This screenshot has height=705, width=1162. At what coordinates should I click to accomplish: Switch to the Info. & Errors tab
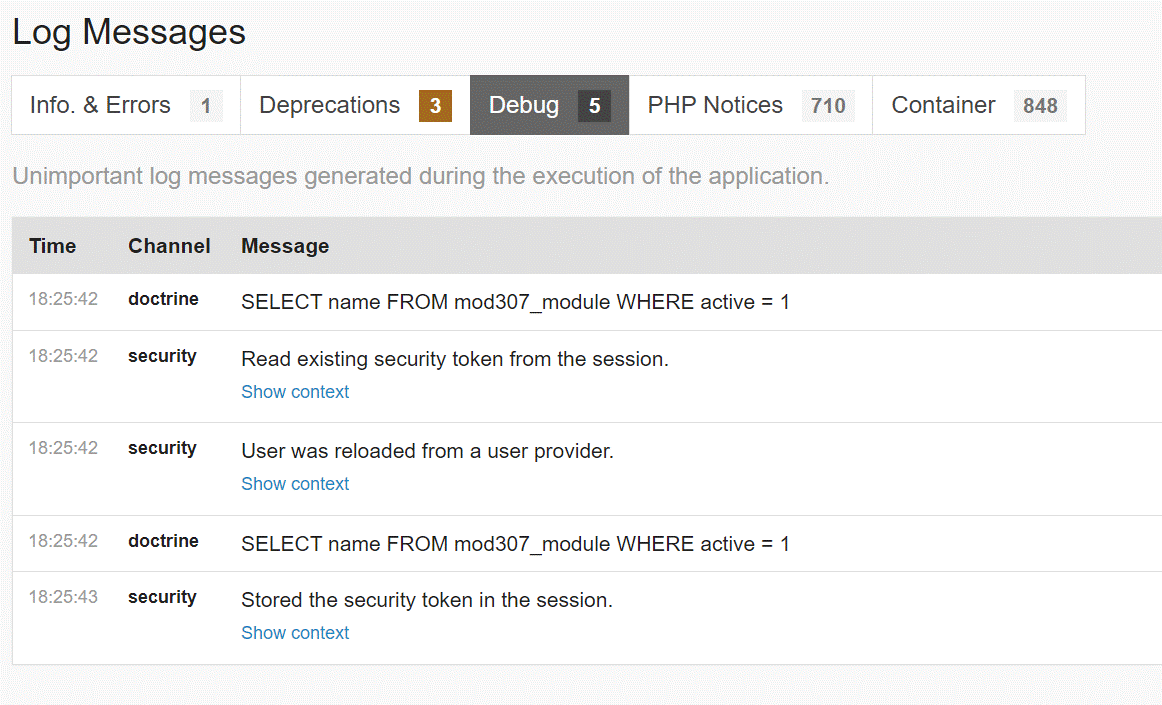coord(101,105)
